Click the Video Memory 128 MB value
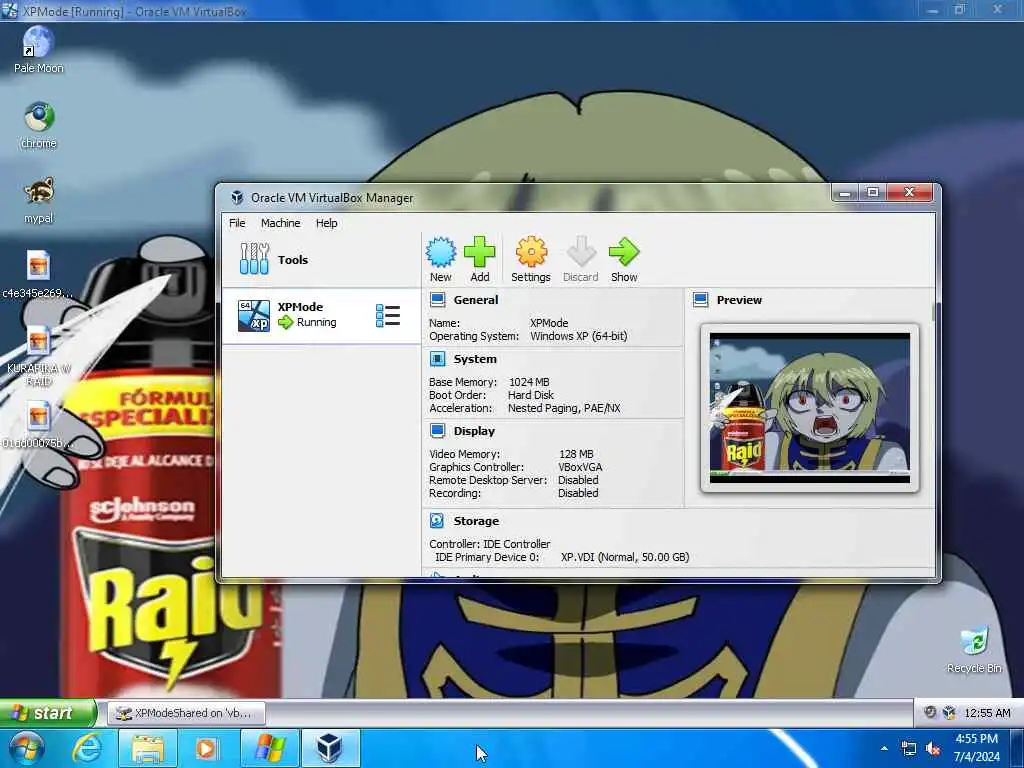1024x768 pixels. [576, 454]
